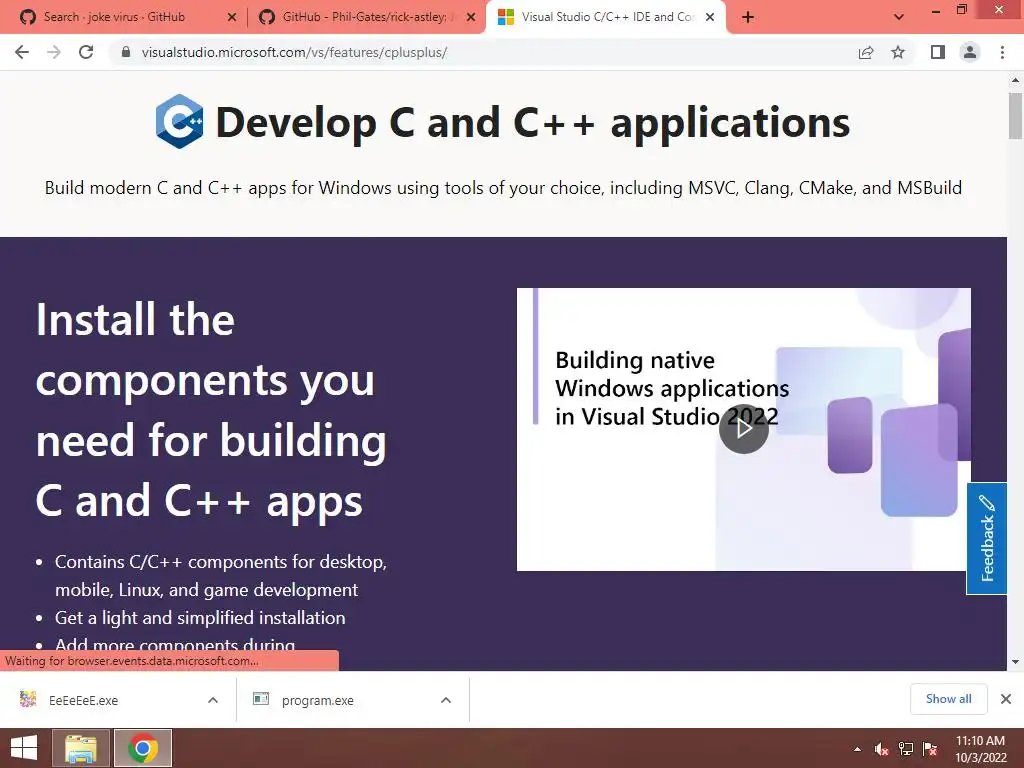Open the network tray icon
The width and height of the screenshot is (1024, 768).
906,749
